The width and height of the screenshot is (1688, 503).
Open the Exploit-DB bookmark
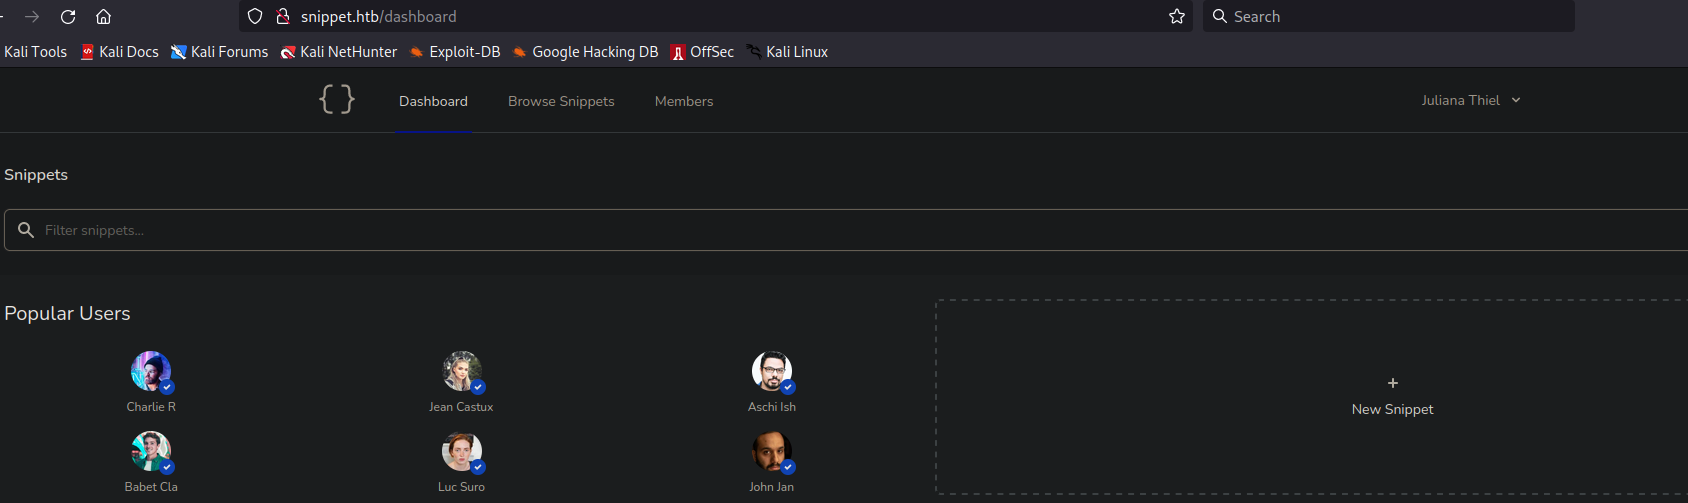455,52
